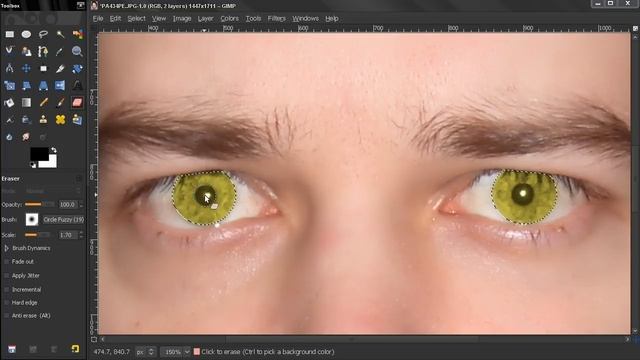This screenshot has height=360, width=640.
Task: Open the Layer menu
Action: [x=205, y=18]
